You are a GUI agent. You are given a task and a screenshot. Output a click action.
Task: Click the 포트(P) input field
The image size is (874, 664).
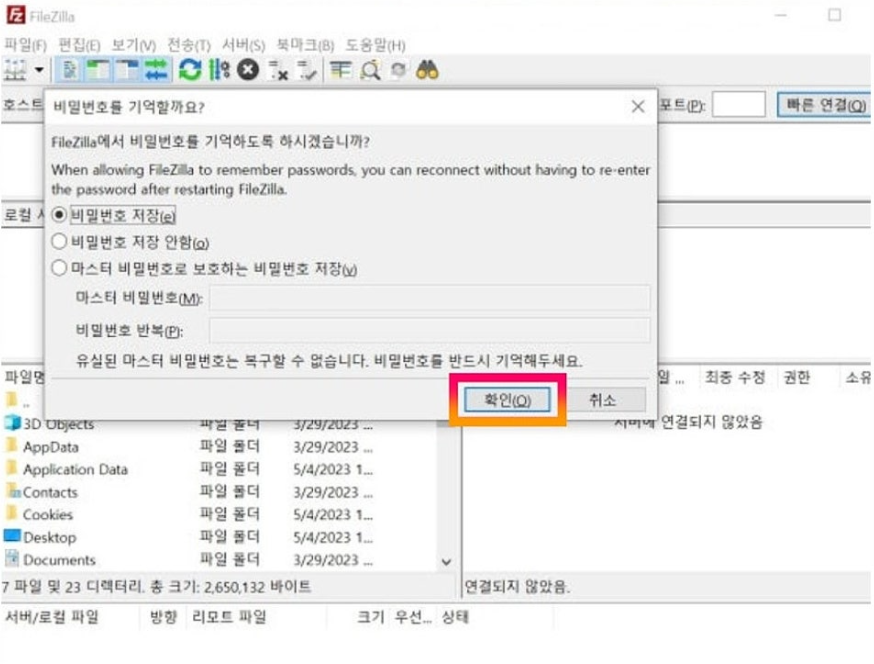(x=739, y=104)
